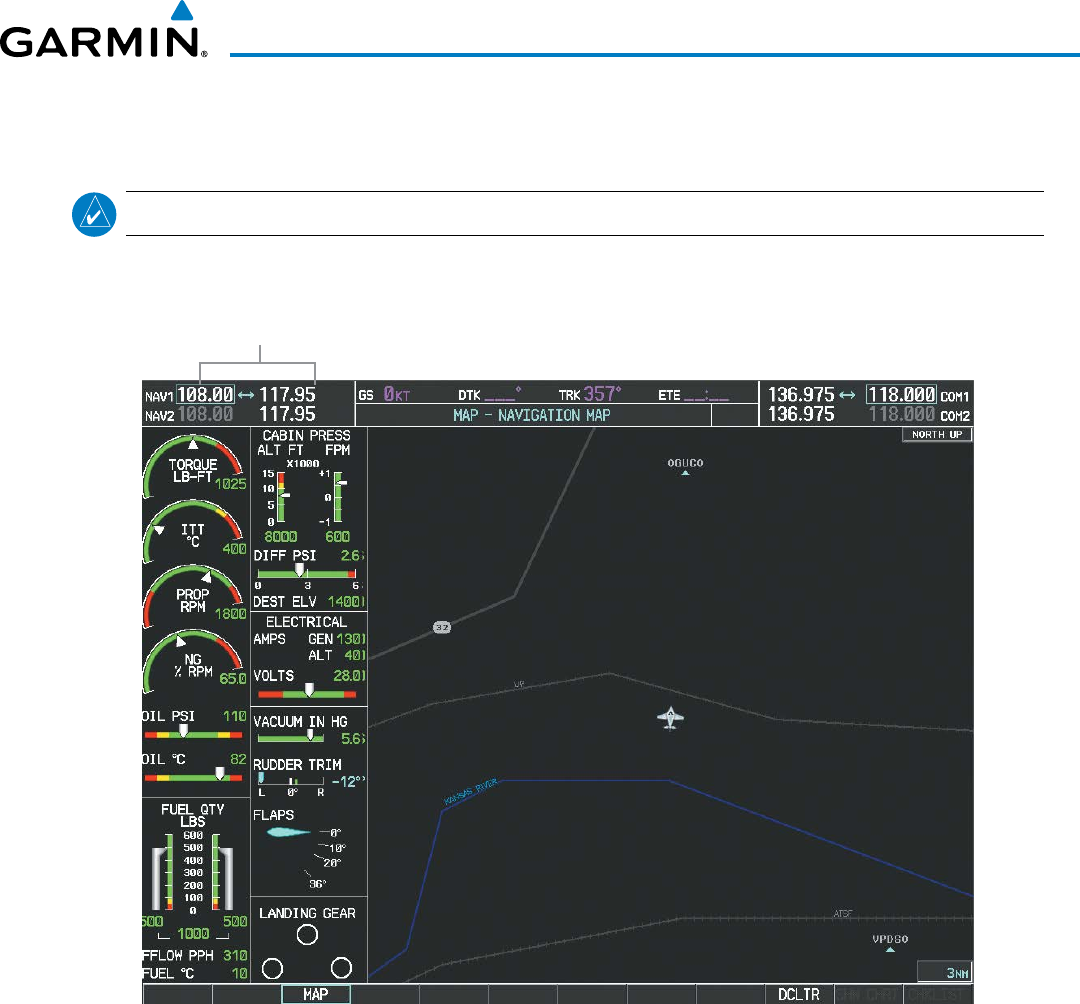Viewport: 1080px width, 1004px height.
Task: Click the COM frequency transfer arrow
Action: [x=847, y=395]
